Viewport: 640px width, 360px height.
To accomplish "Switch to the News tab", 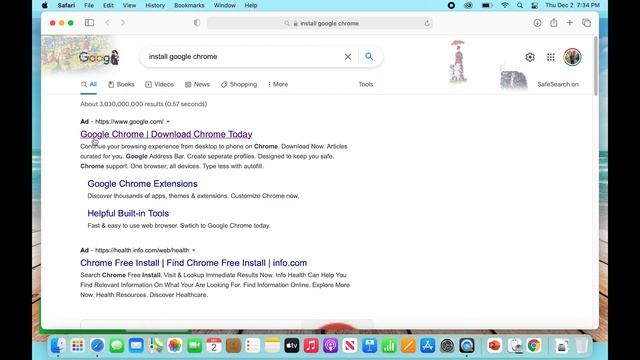I will click(197, 84).
